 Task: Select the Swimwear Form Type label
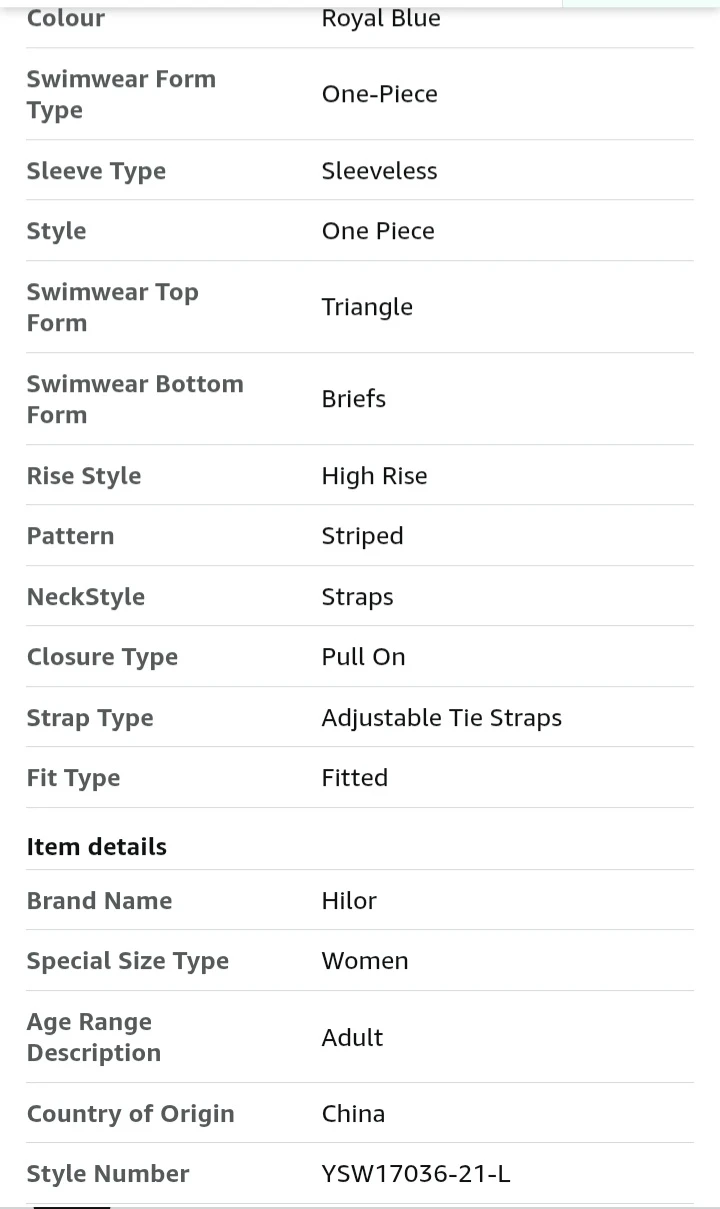121,94
